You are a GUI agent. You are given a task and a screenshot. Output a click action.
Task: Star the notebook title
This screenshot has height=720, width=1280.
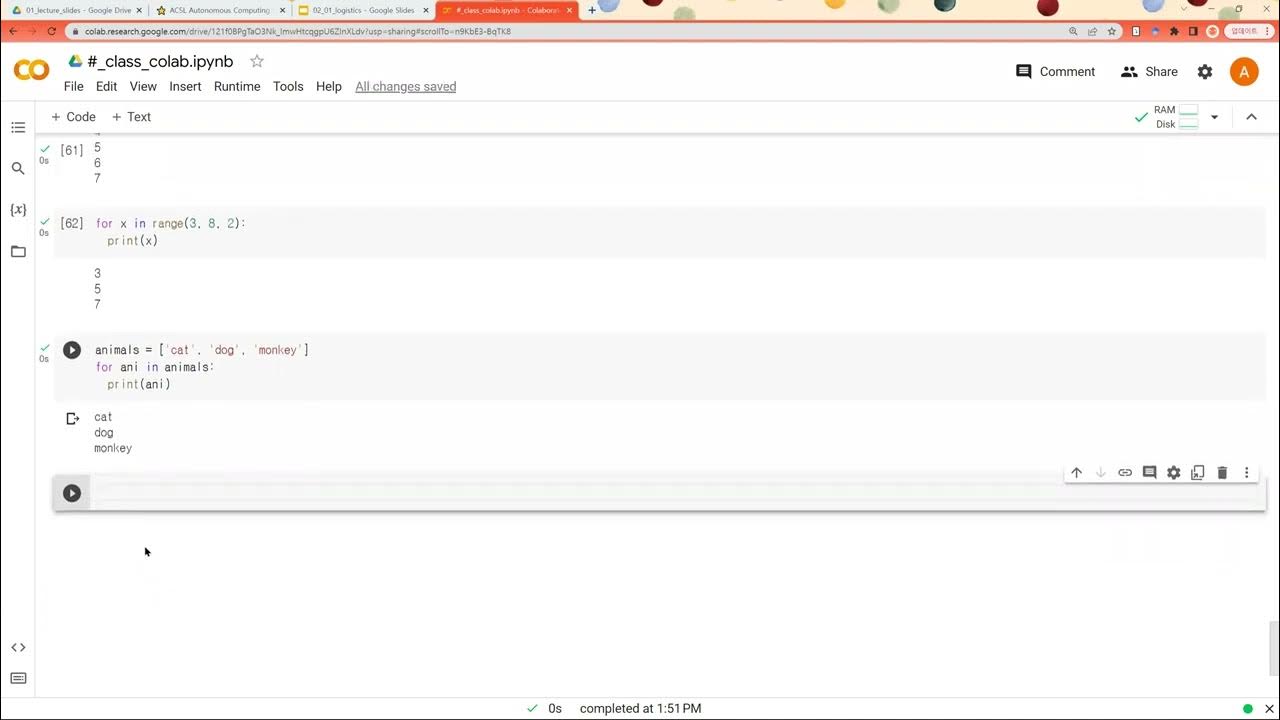click(257, 61)
